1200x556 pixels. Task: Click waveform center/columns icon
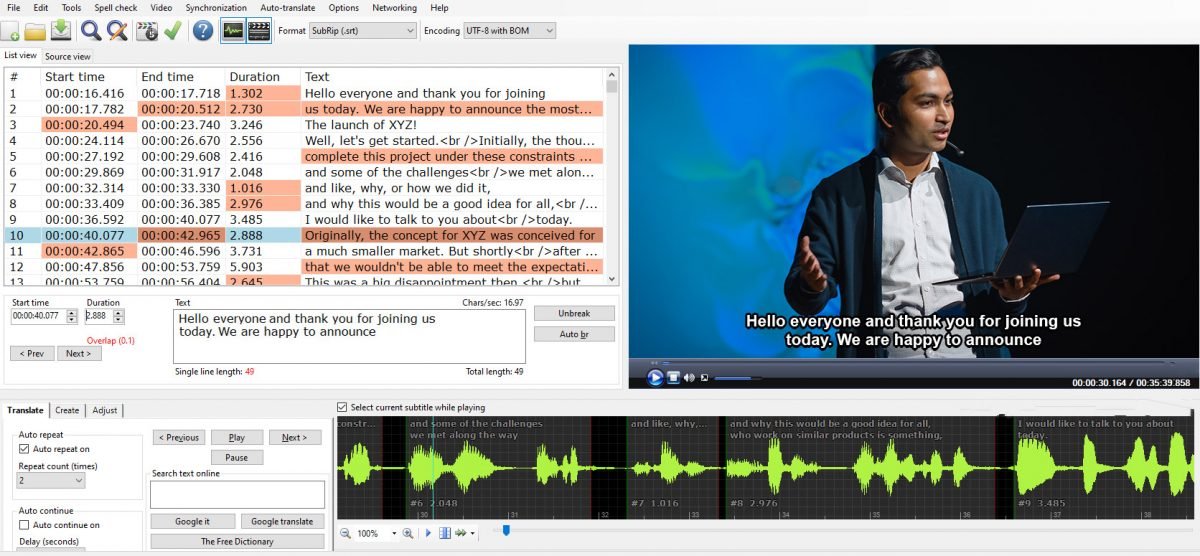(445, 533)
